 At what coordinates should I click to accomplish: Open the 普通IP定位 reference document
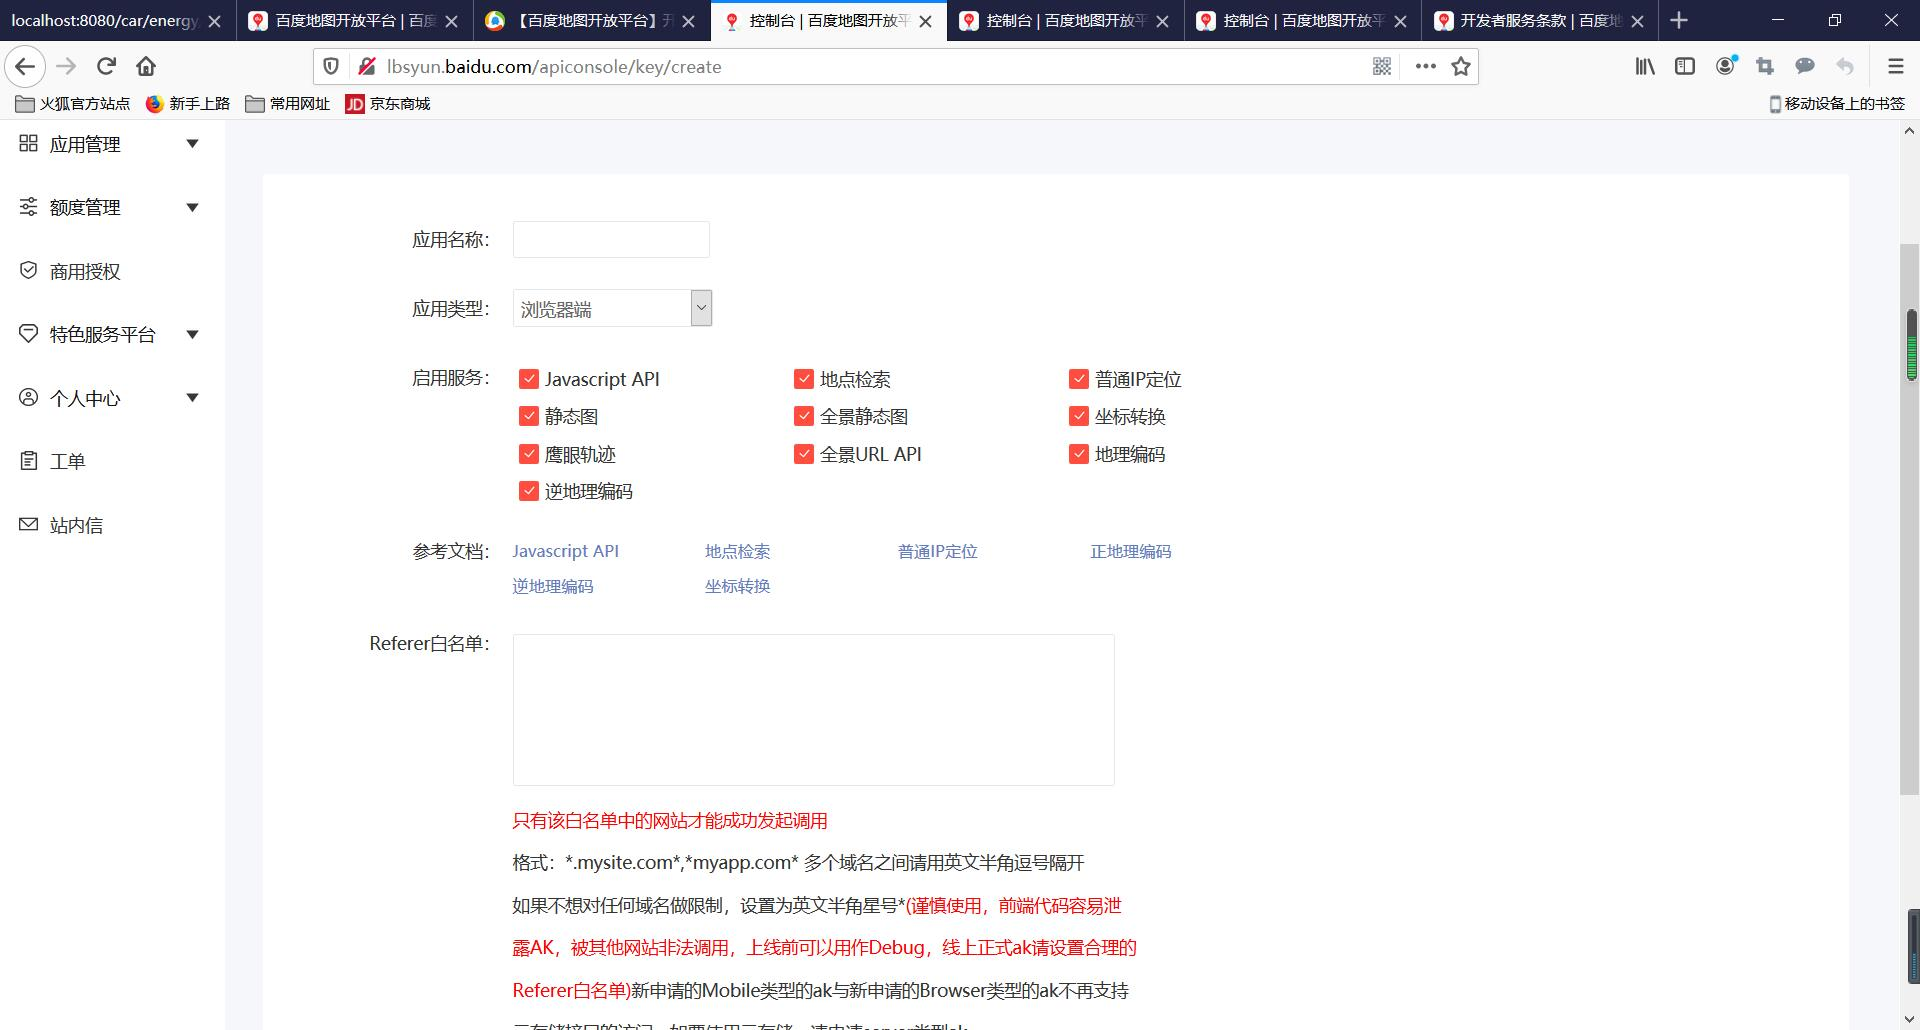(x=937, y=551)
